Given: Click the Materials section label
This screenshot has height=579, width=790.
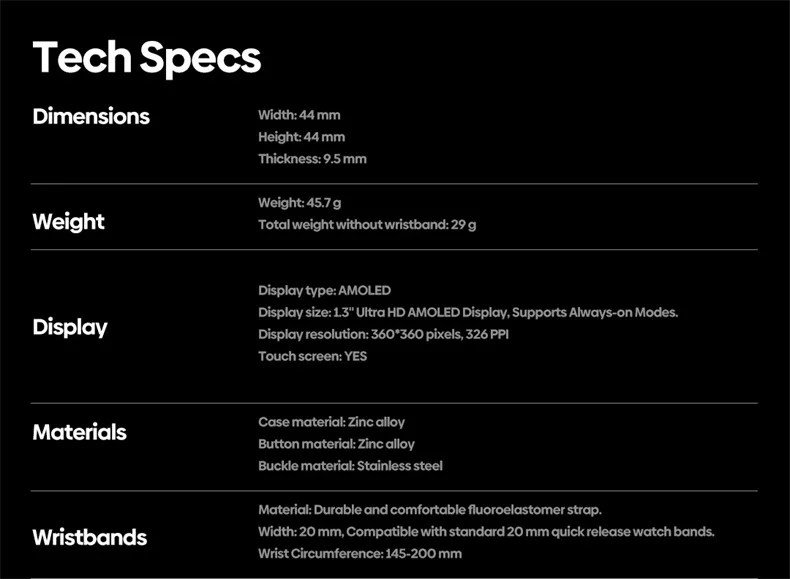Looking at the screenshot, I should click(x=80, y=432).
